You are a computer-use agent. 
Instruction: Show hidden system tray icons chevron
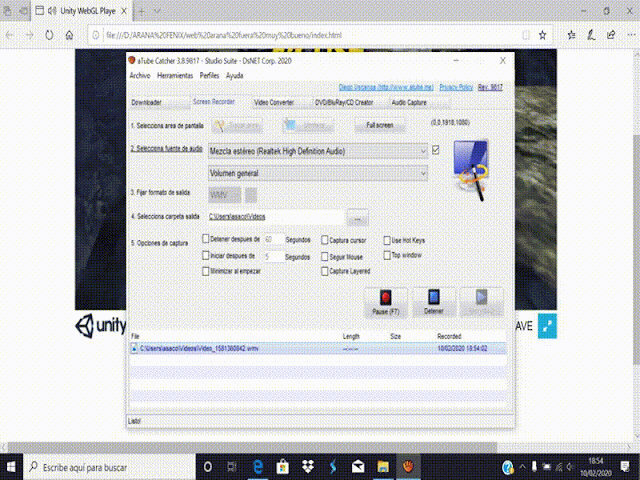click(x=522, y=467)
